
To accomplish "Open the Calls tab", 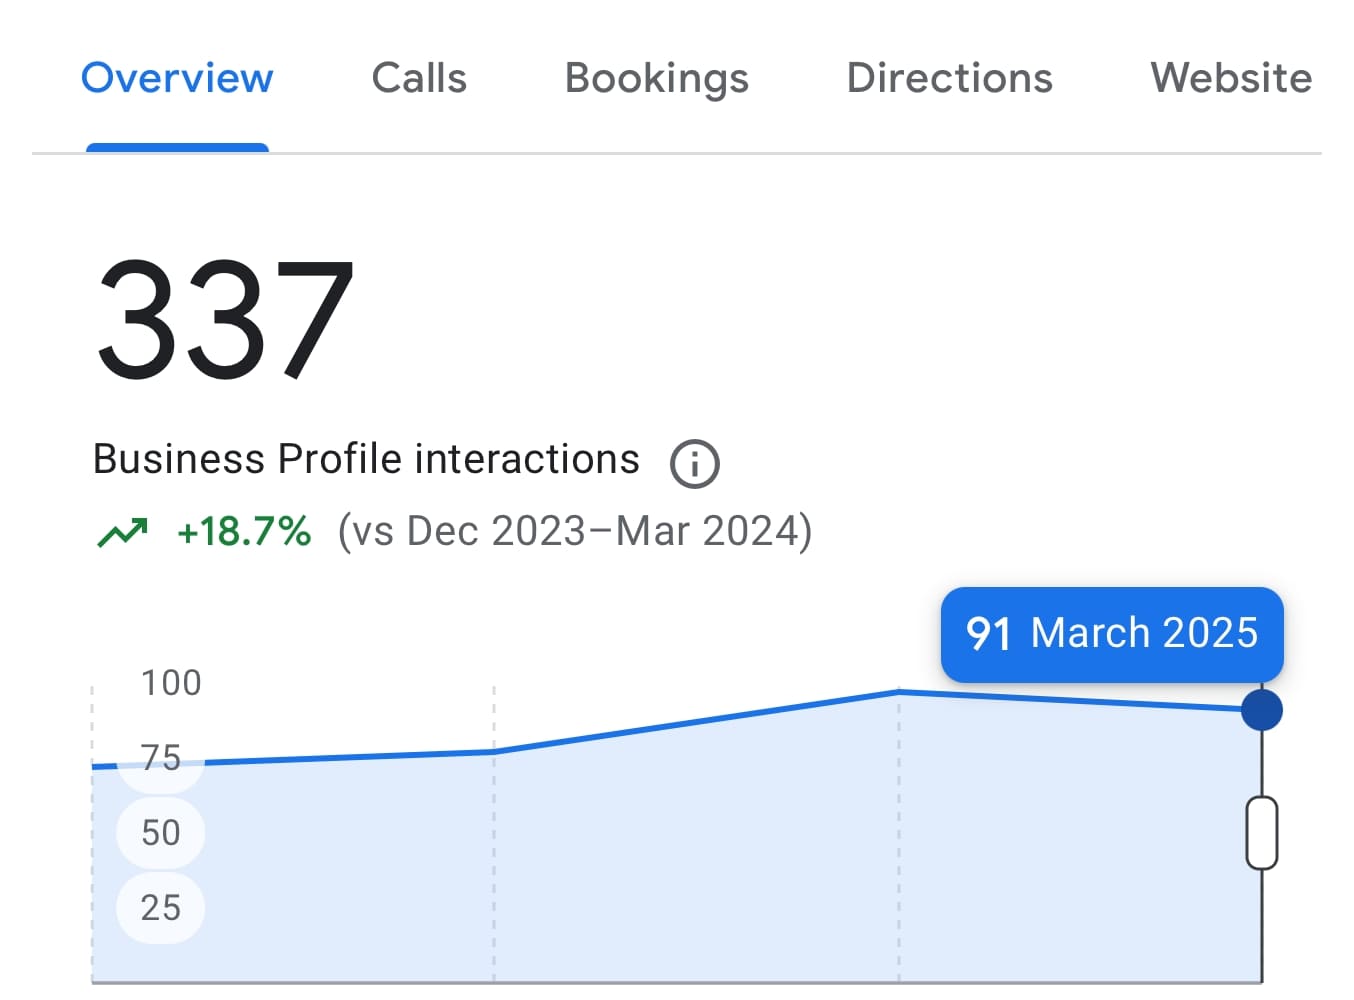I will [x=419, y=78].
